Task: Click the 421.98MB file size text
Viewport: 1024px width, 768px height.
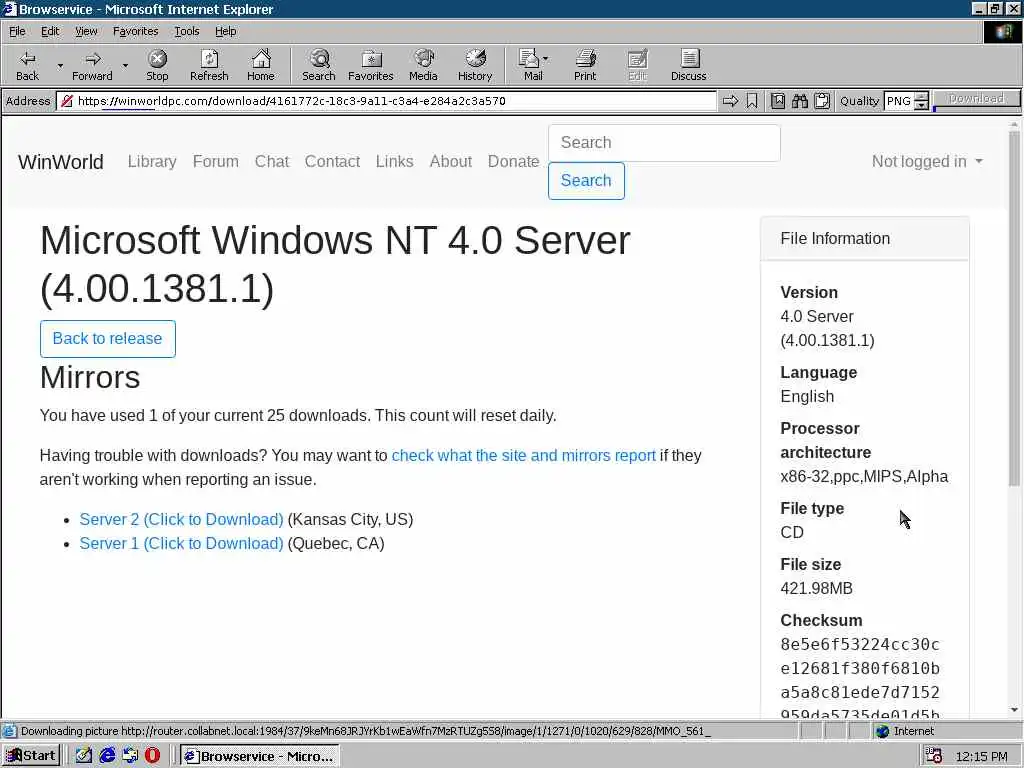Action: (816, 588)
